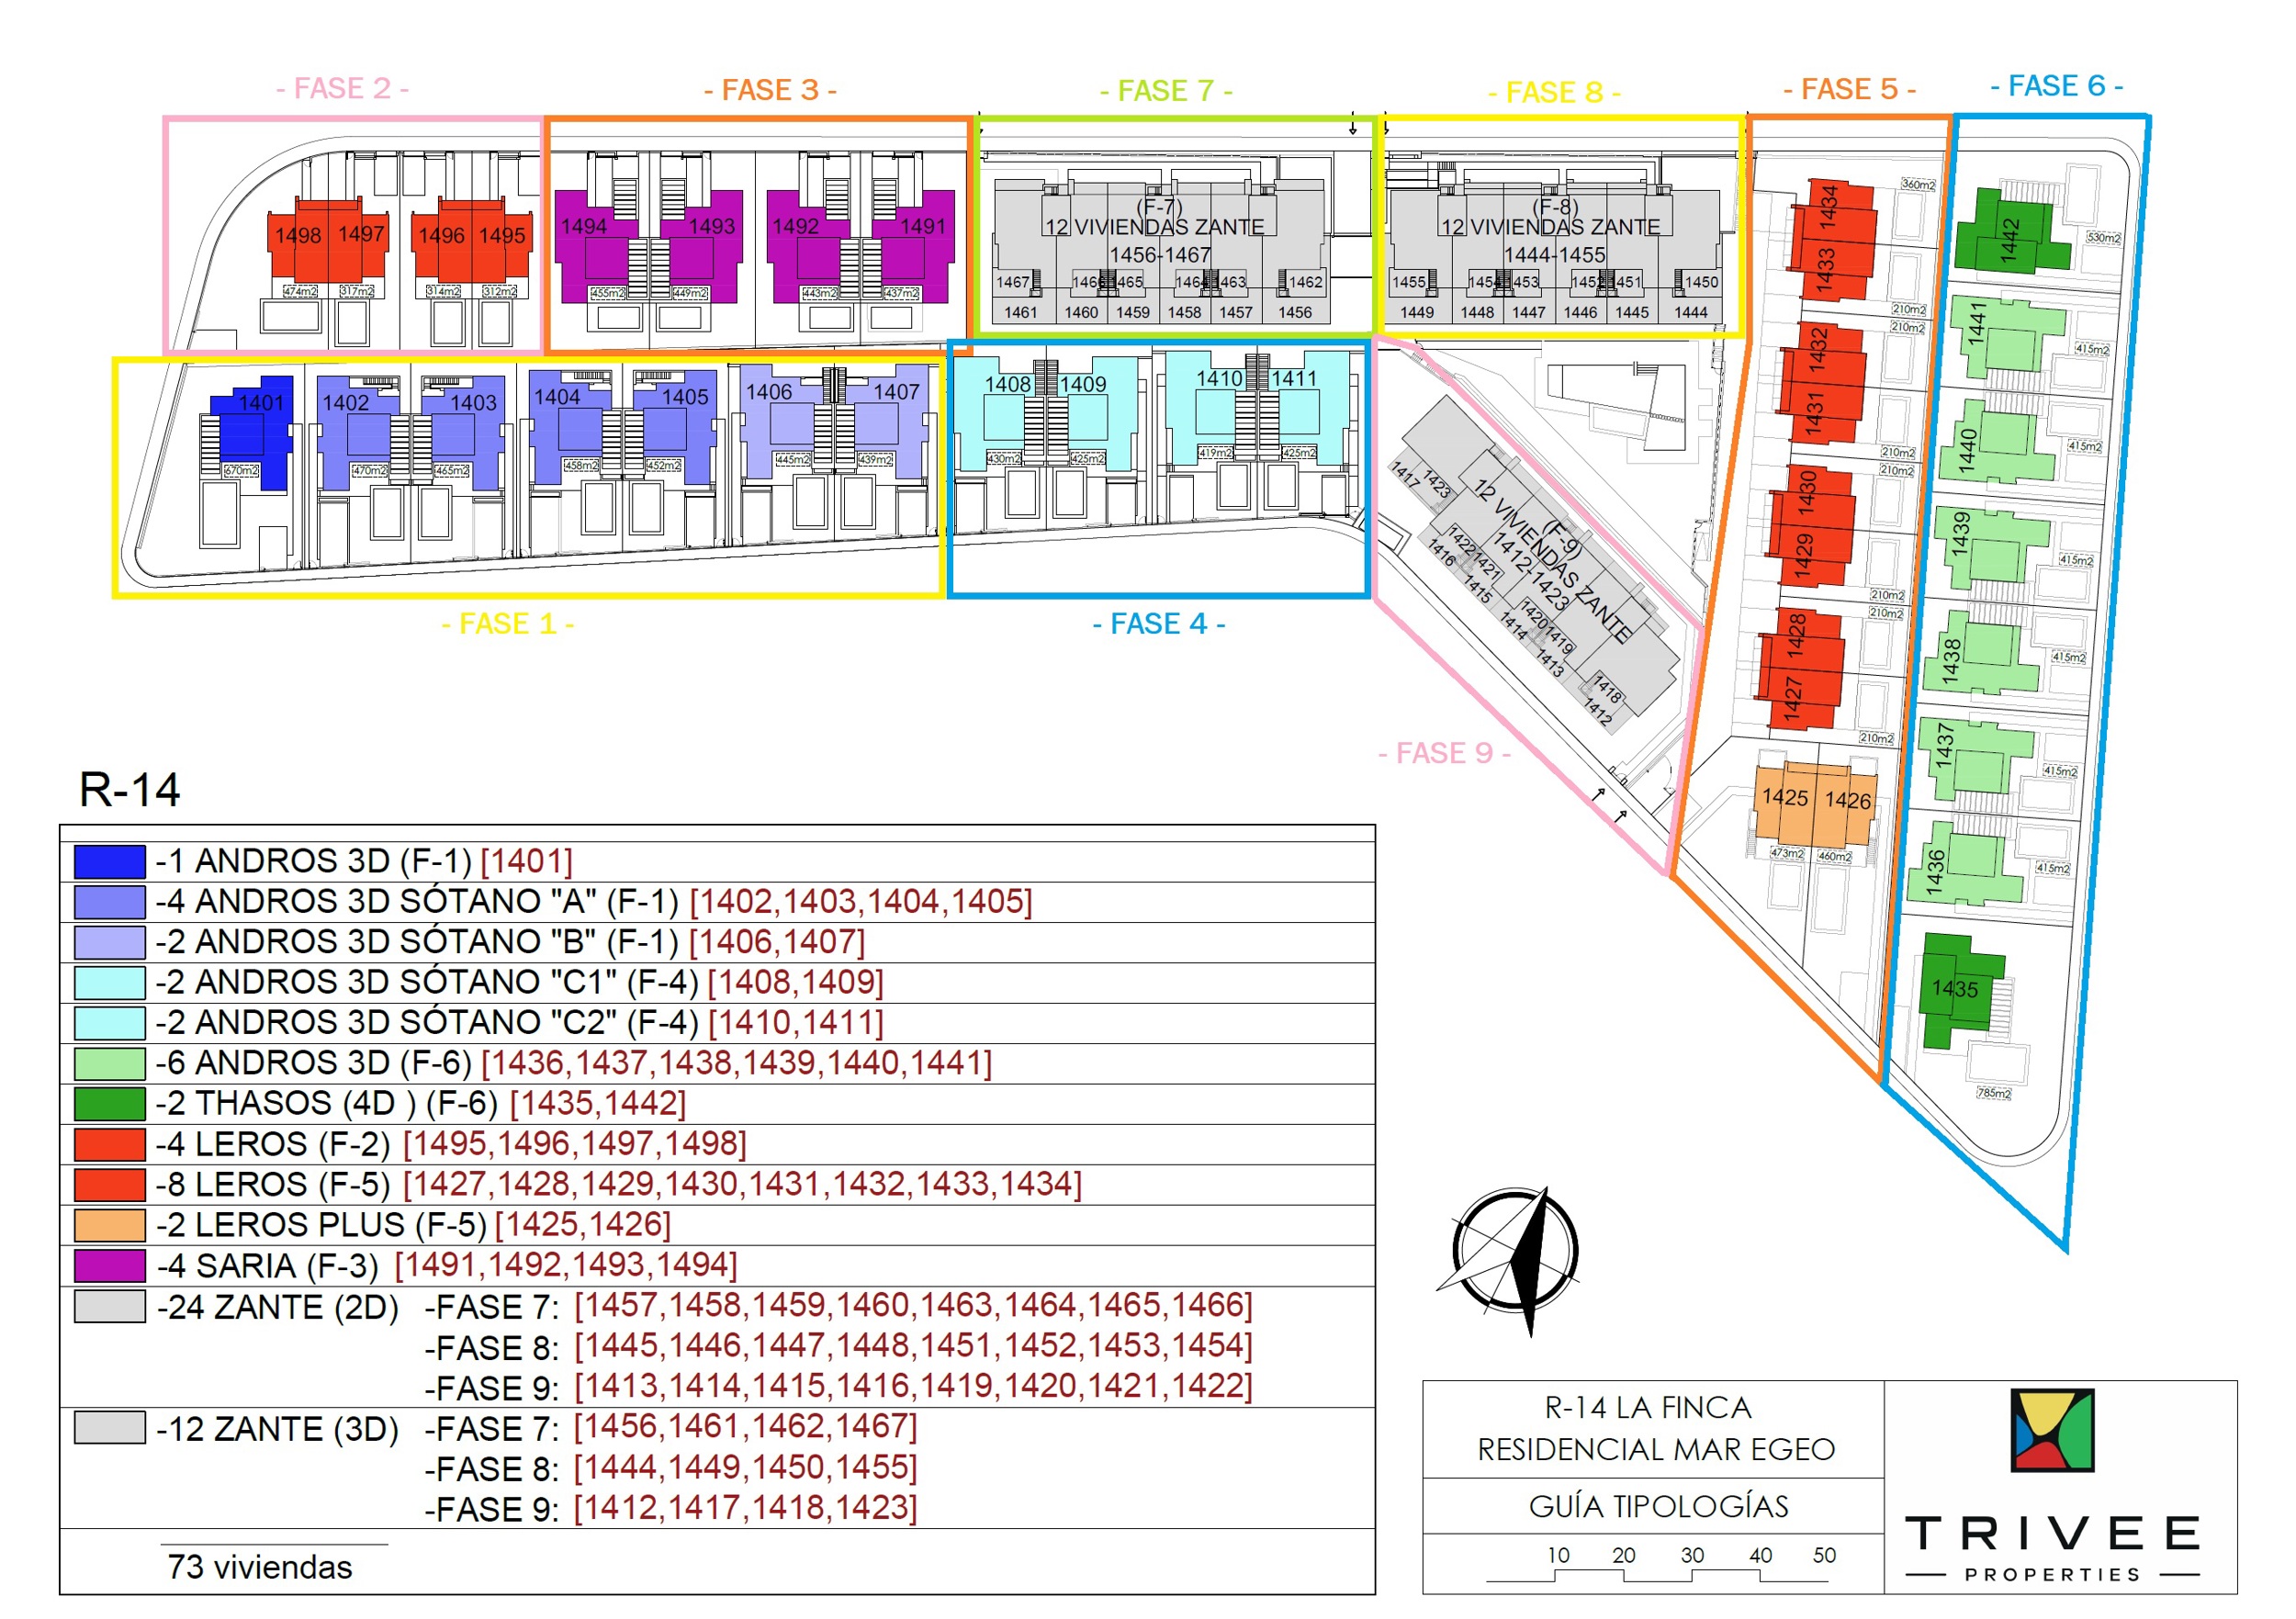Click the FASE 1 yellow label
The height and width of the screenshot is (1619, 2296).
click(x=507, y=624)
